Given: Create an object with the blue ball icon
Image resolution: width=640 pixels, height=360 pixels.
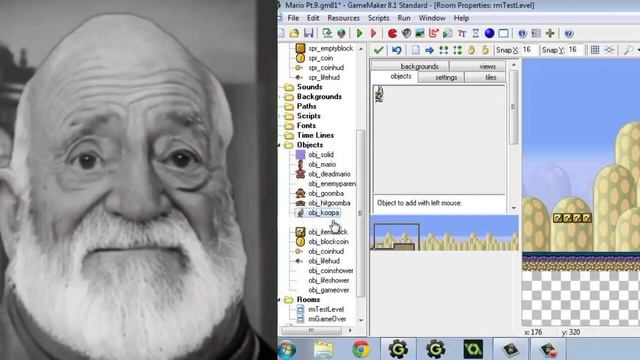Looking at the screenshot, I should 489,33.
